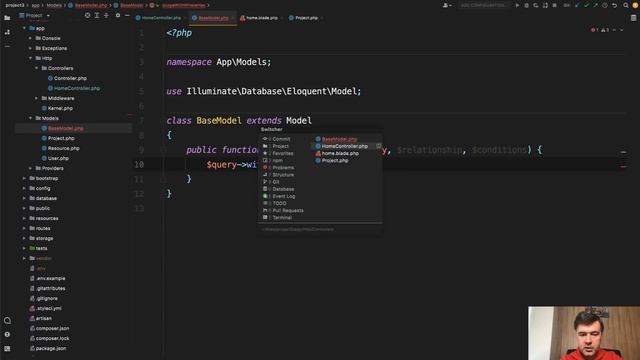Choose Favorites in the Switcher popup

[283, 153]
